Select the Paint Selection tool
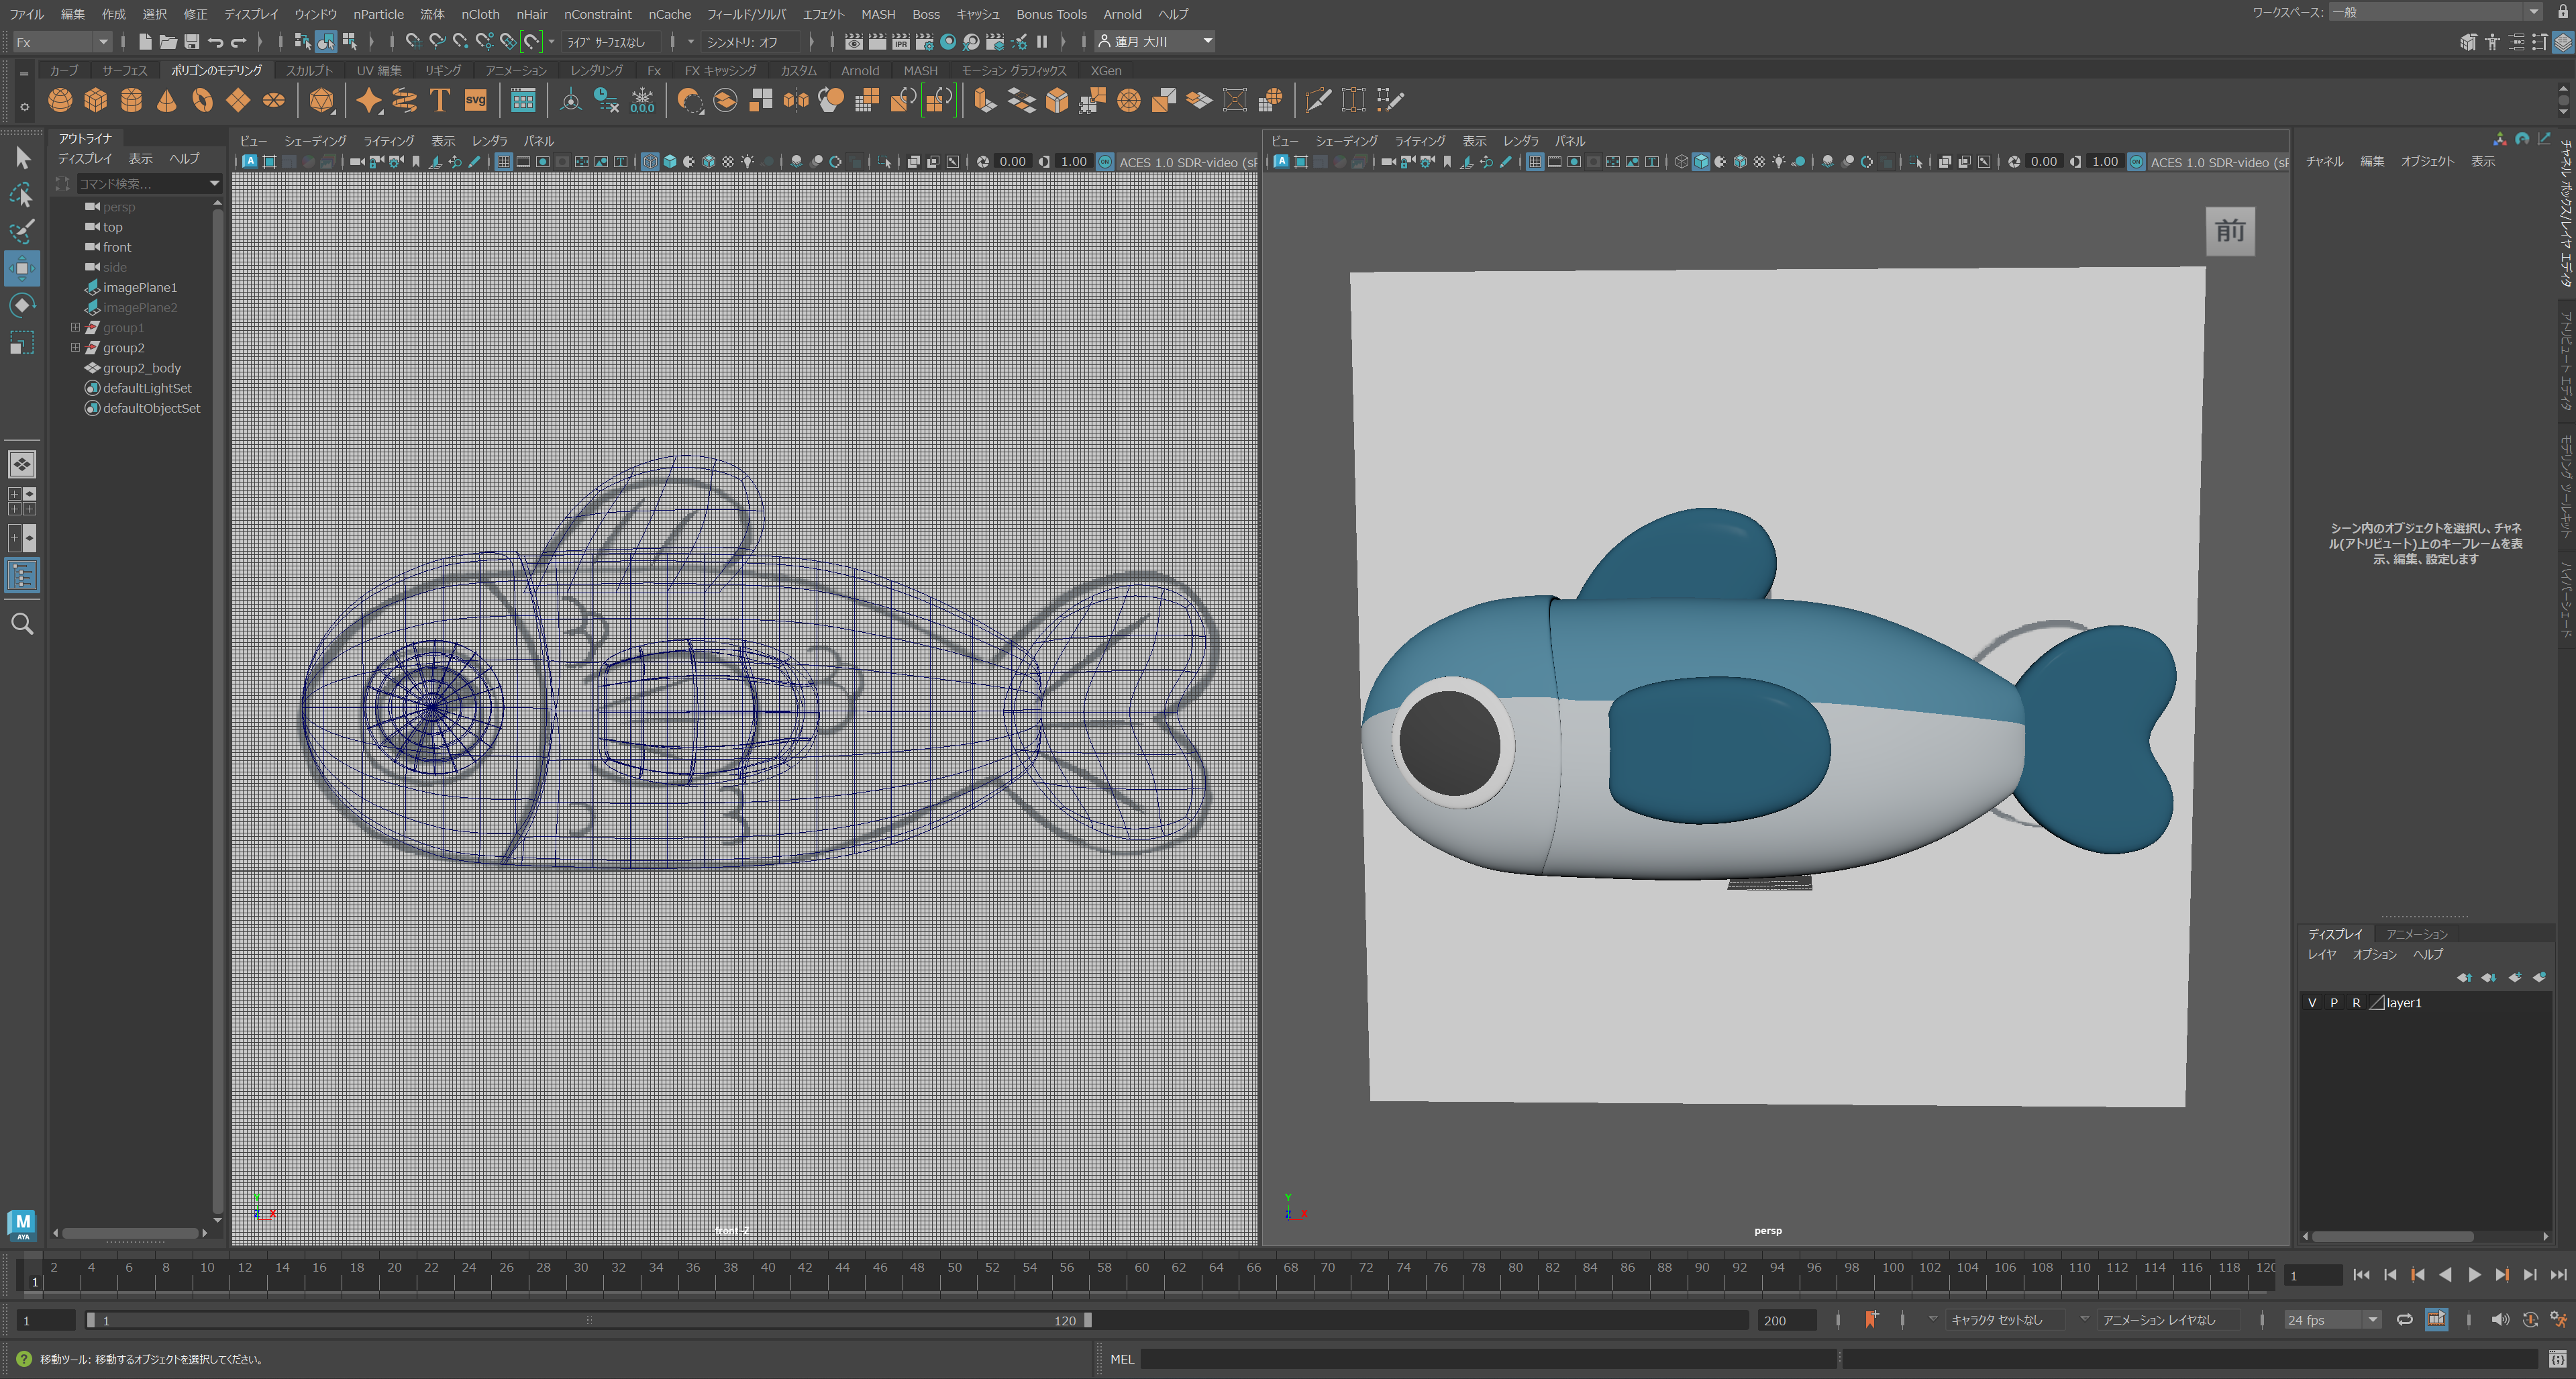Image resolution: width=2576 pixels, height=1379 pixels. [x=22, y=231]
